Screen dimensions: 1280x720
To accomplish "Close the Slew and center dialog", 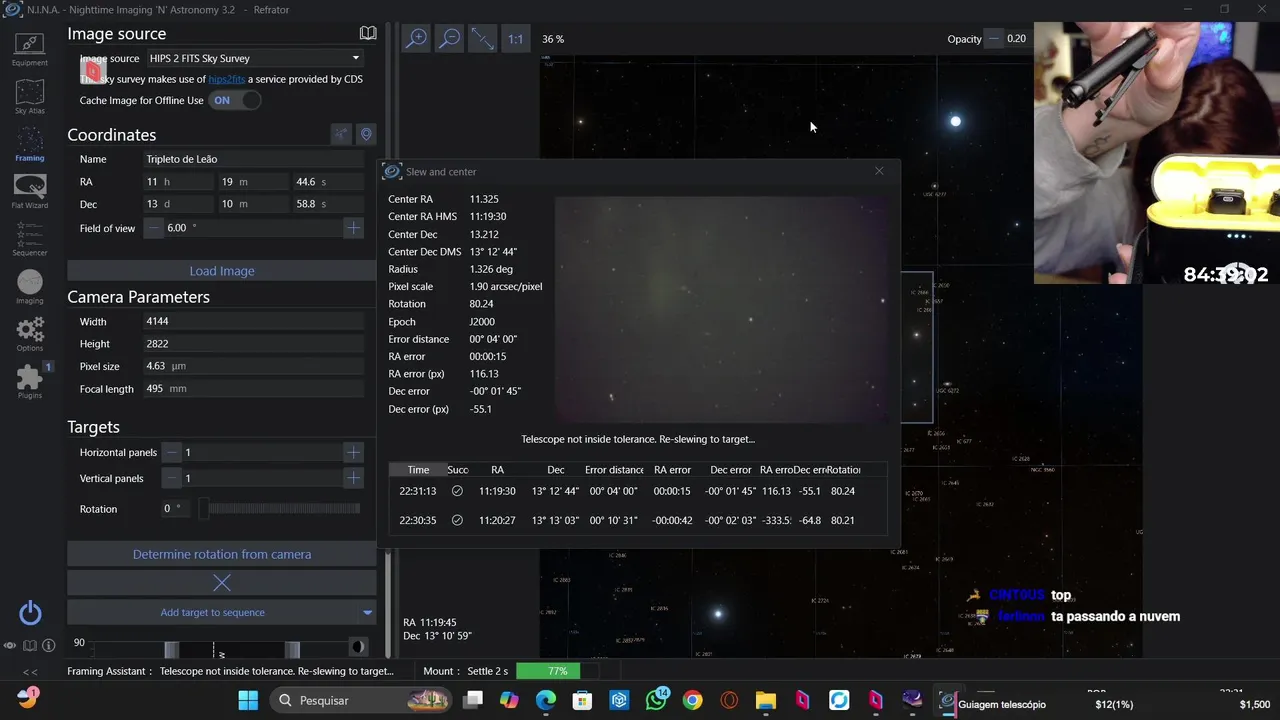I will click(879, 171).
